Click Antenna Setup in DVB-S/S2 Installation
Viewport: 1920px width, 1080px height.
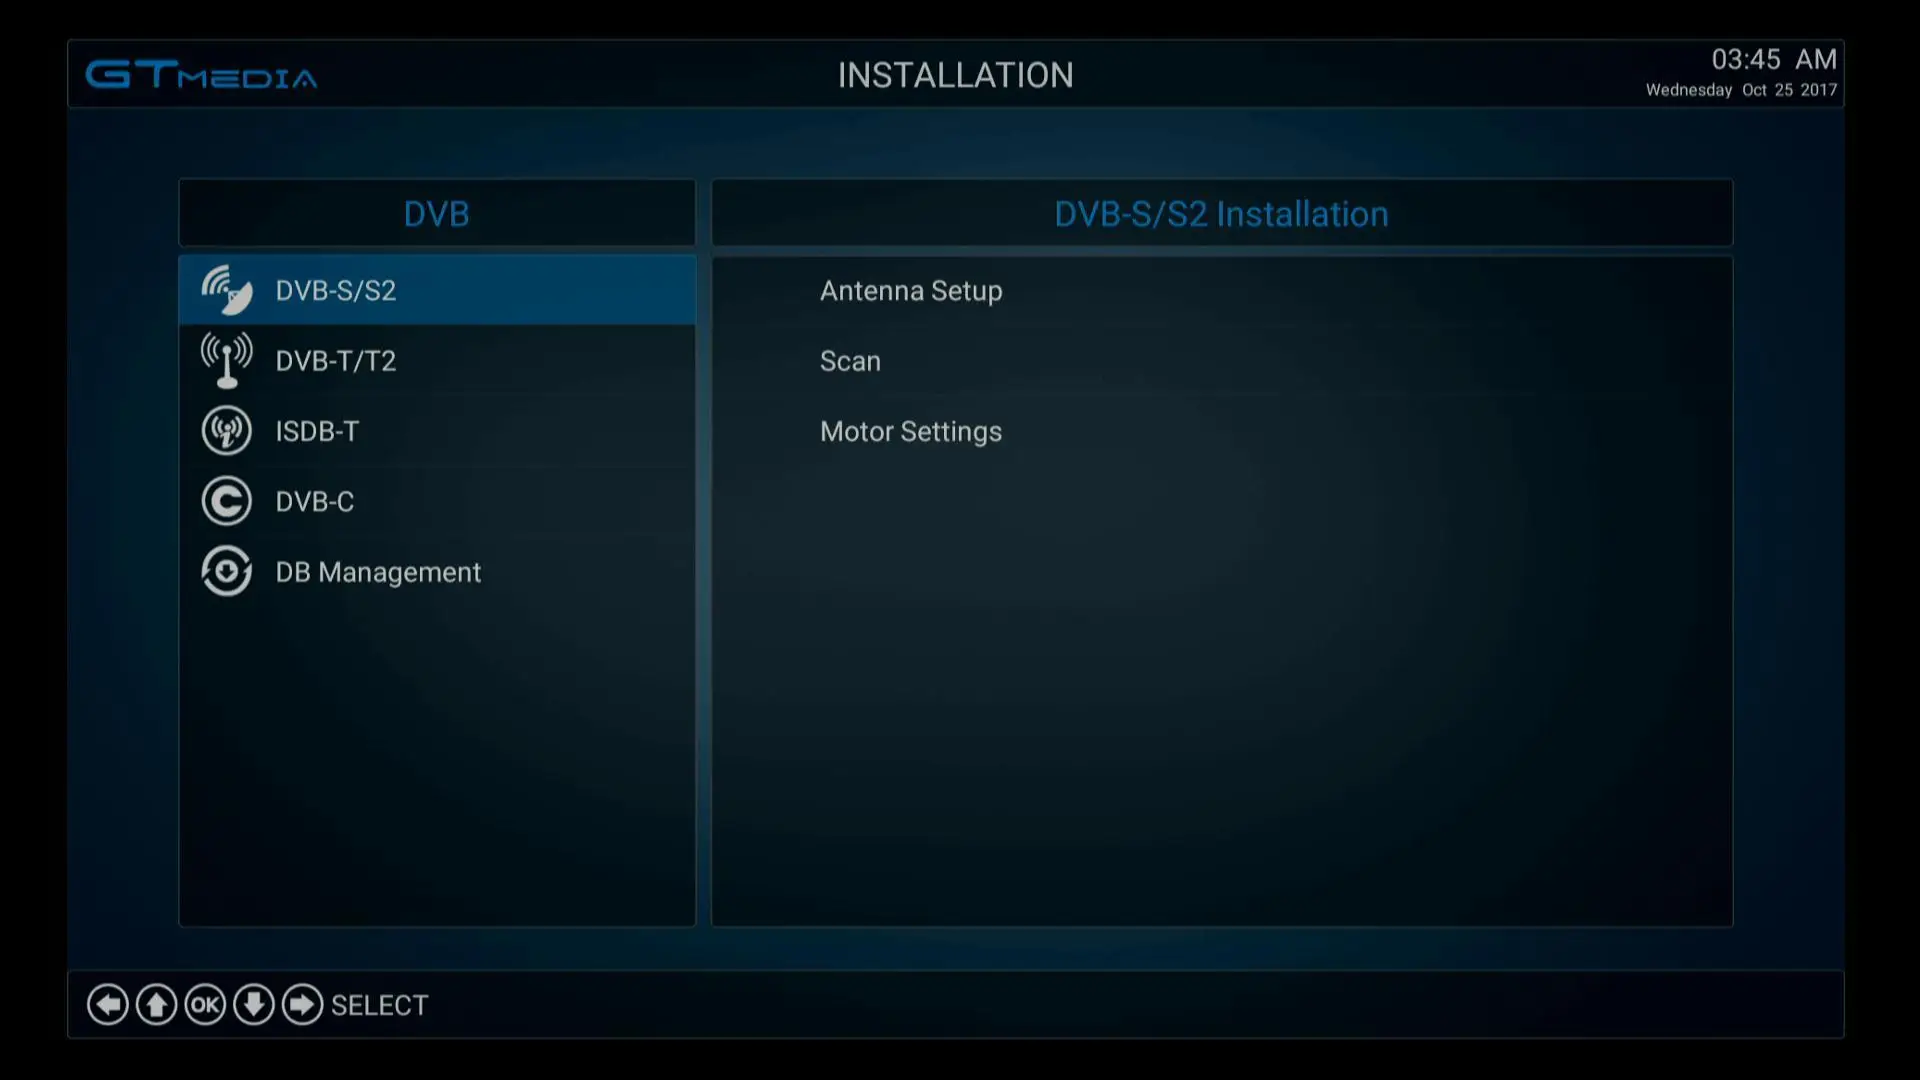point(910,290)
